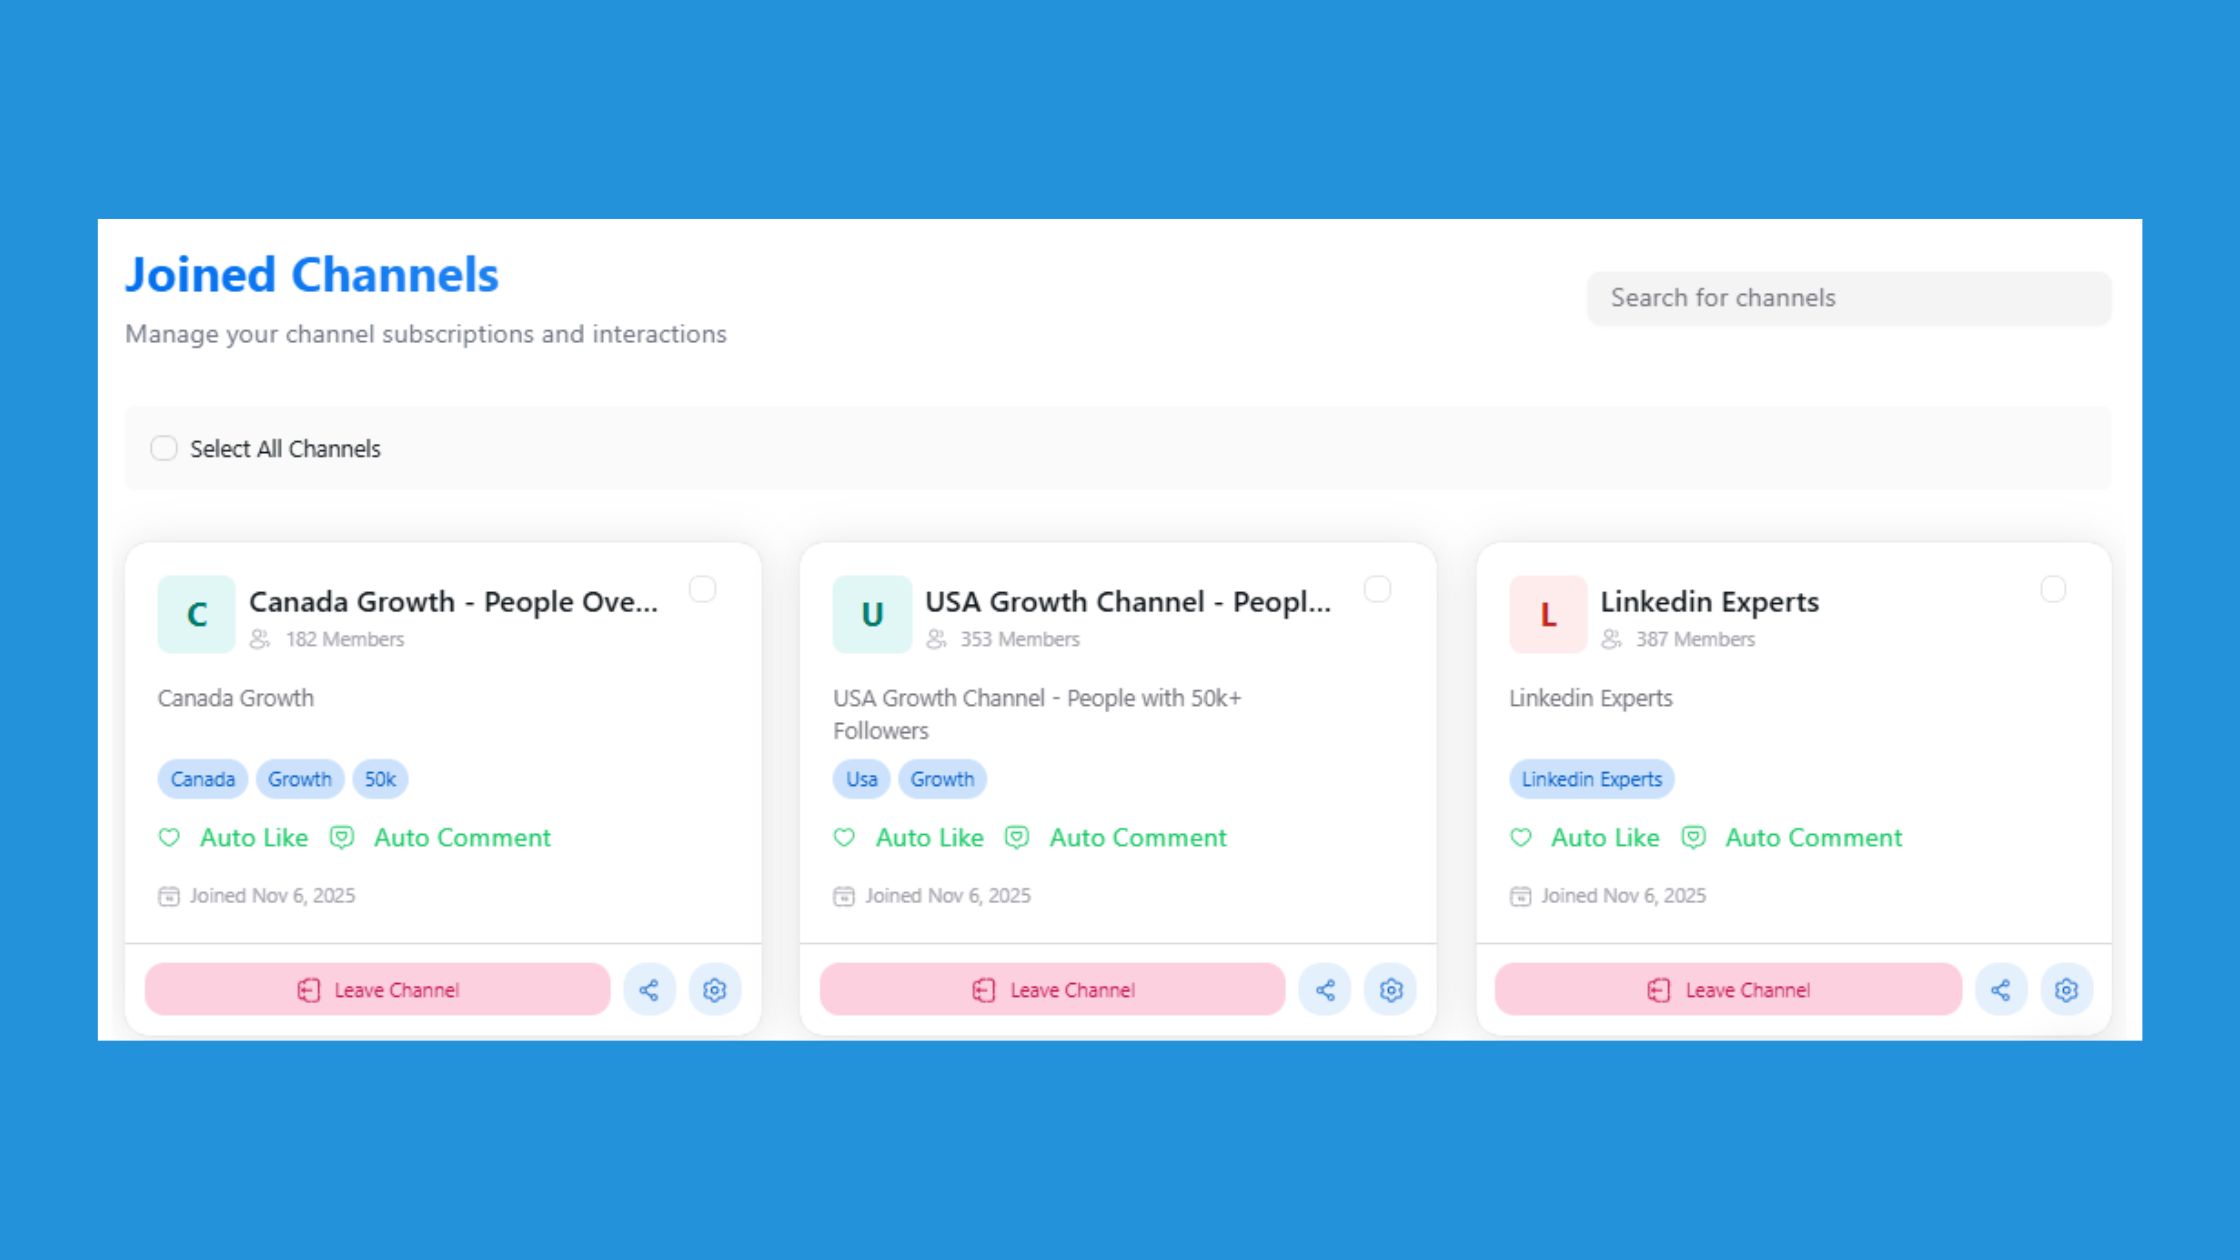This screenshot has width=2240, height=1260.
Task: Open Canada Growth - People Ove... title
Action: 453,602
